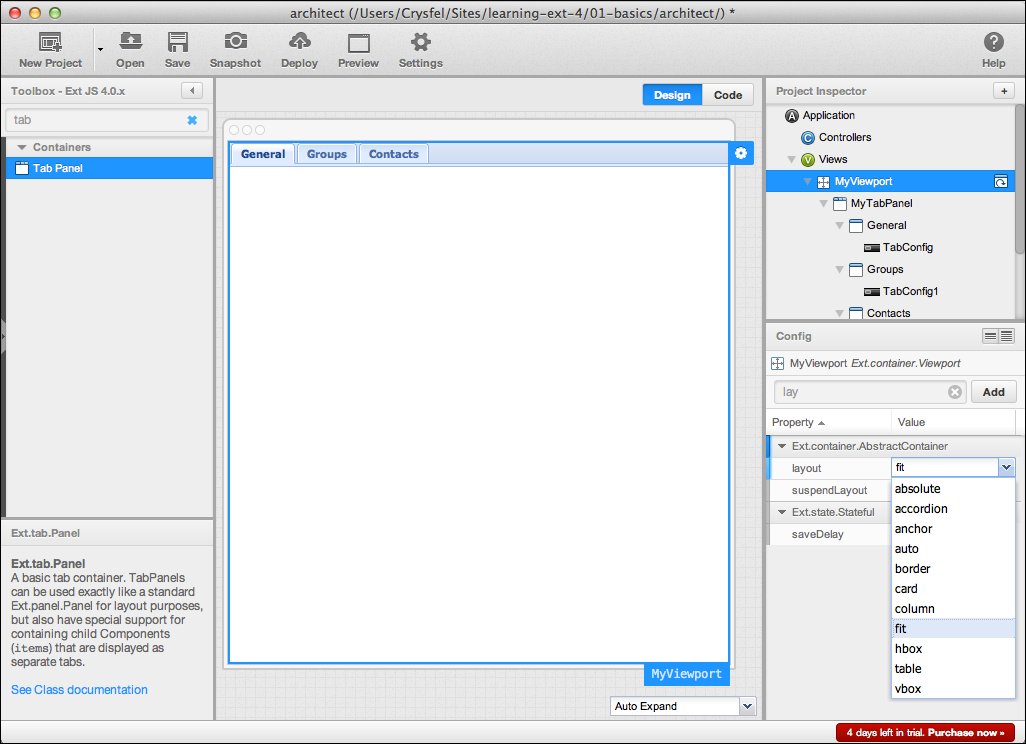Select the General tab in canvas
The height and width of the screenshot is (744, 1026).
(x=262, y=154)
